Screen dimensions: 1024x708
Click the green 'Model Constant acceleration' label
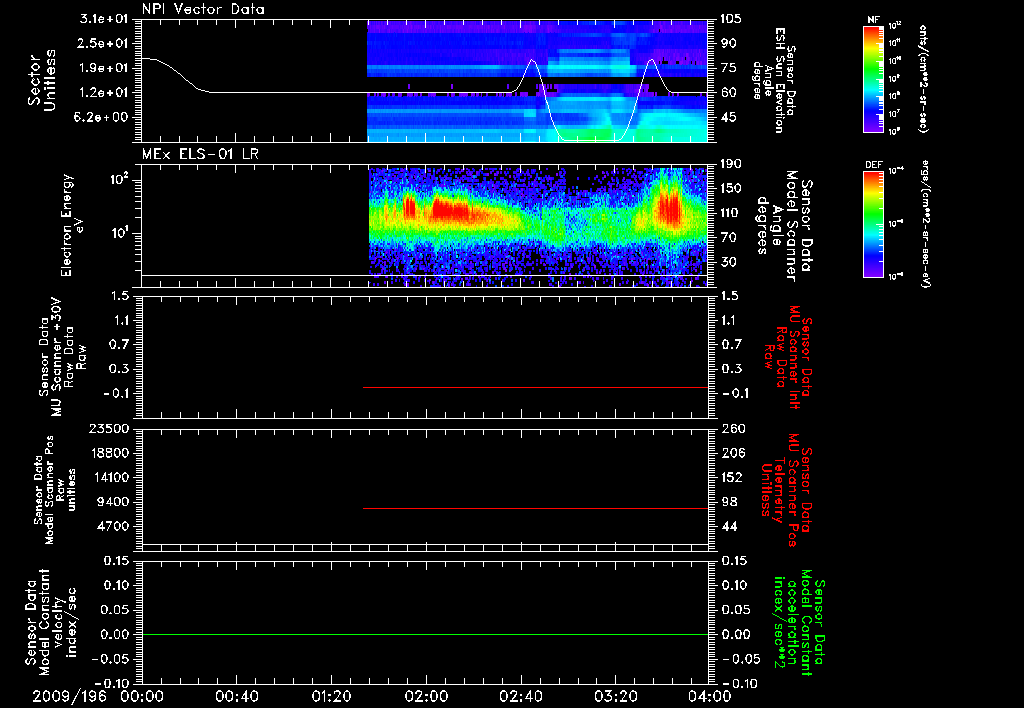799,622
